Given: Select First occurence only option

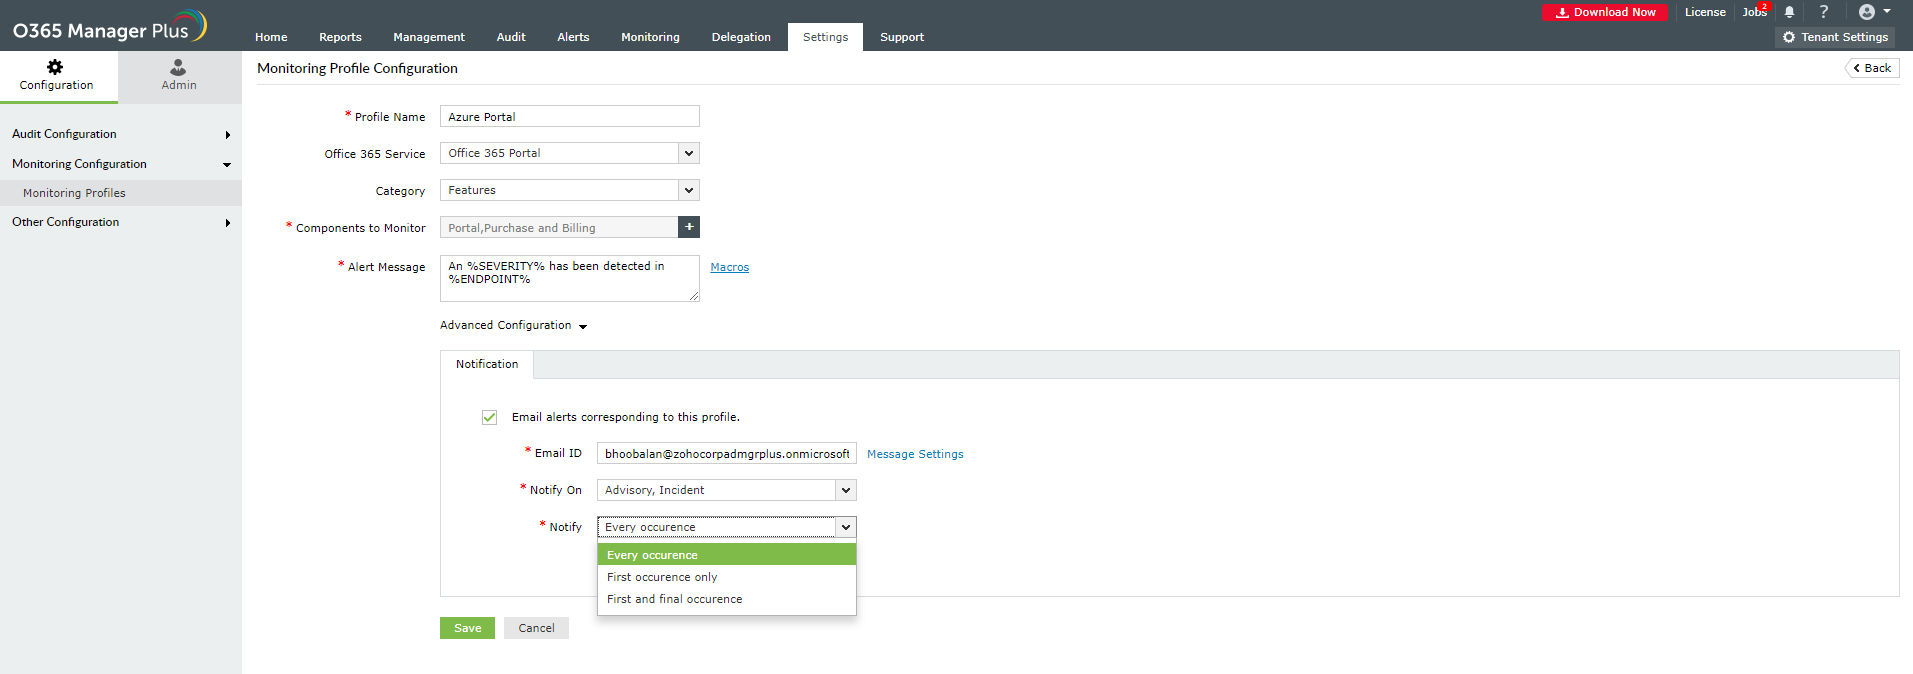Looking at the screenshot, I should (x=726, y=577).
